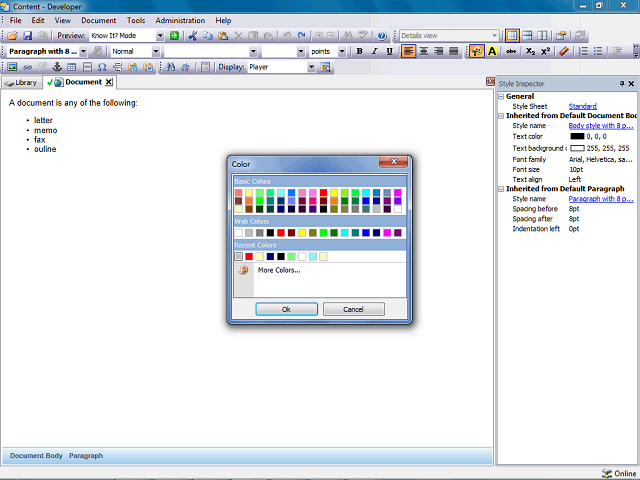Image resolution: width=640 pixels, height=480 pixels.
Task: Pick the yellow swatch in Web Colors
Action: pyautogui.click(x=302, y=233)
